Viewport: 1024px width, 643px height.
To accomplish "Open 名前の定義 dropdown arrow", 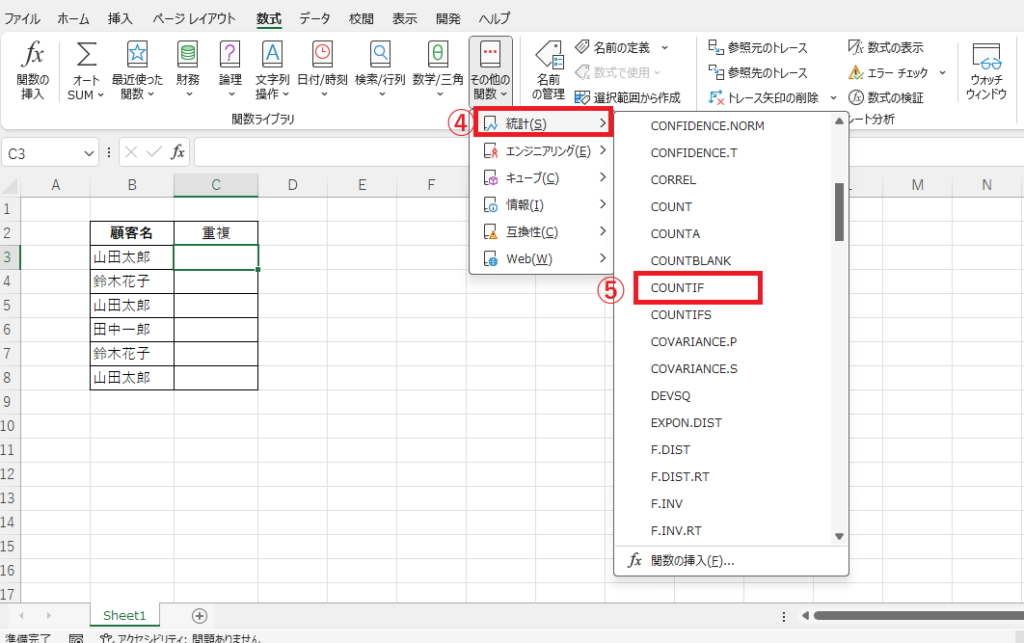I will [x=665, y=48].
